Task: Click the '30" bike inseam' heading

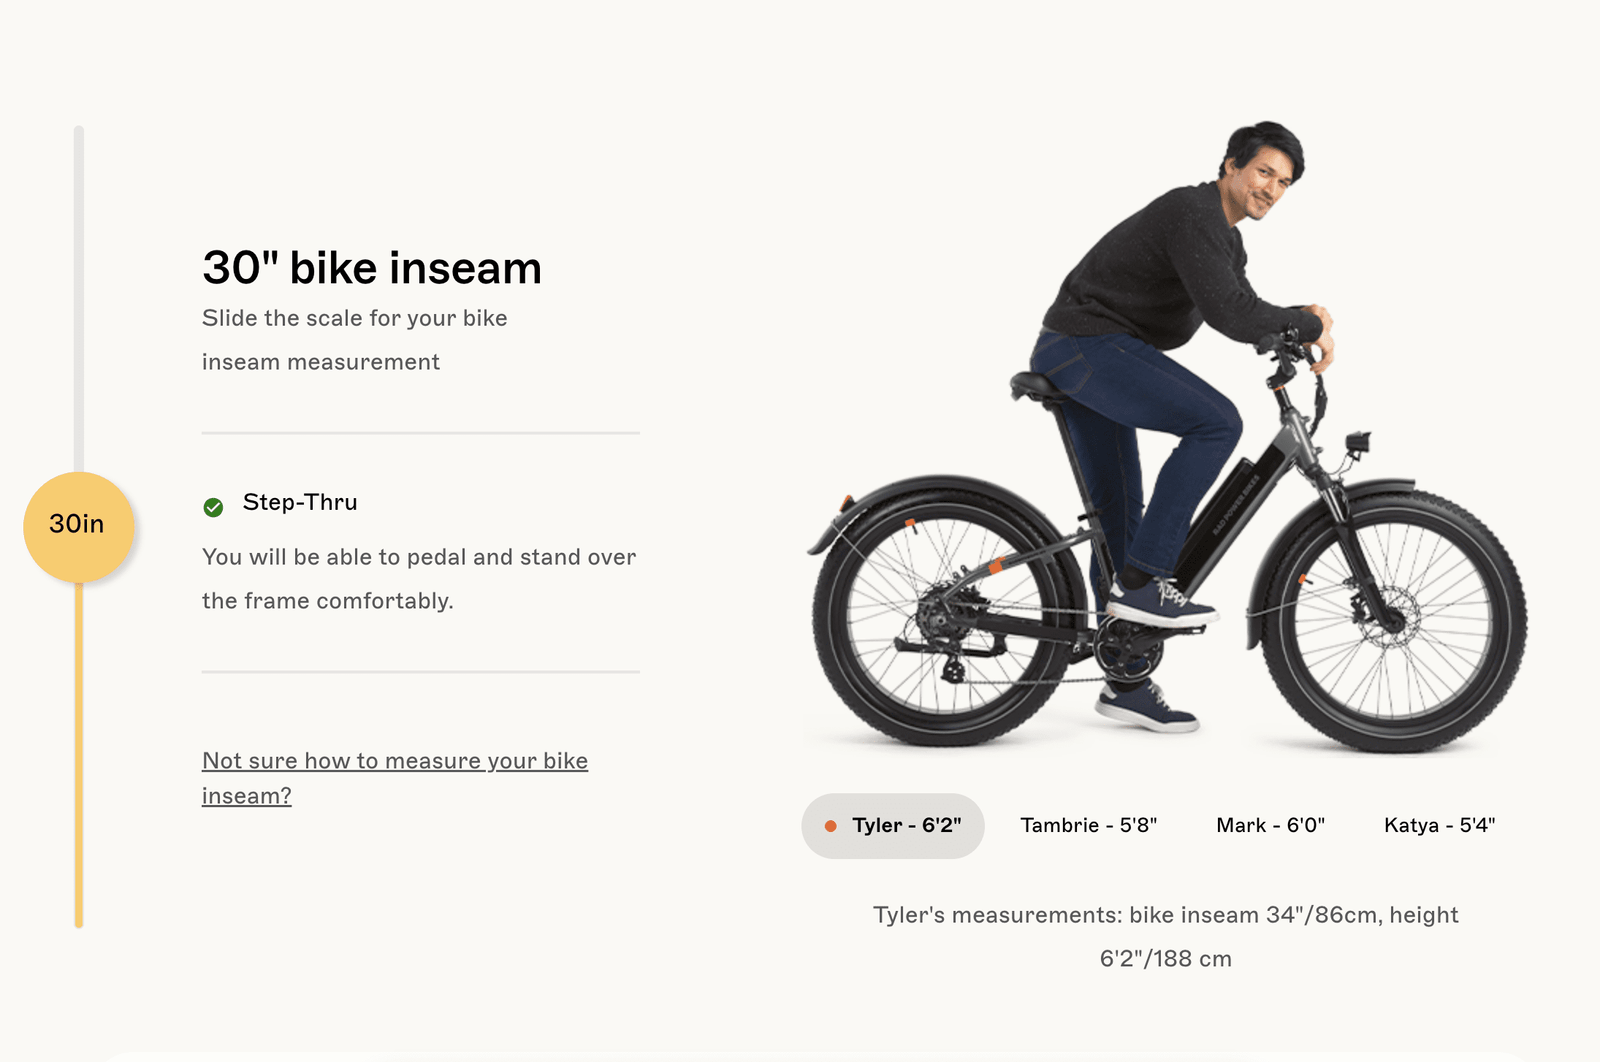Action: pos(372,268)
